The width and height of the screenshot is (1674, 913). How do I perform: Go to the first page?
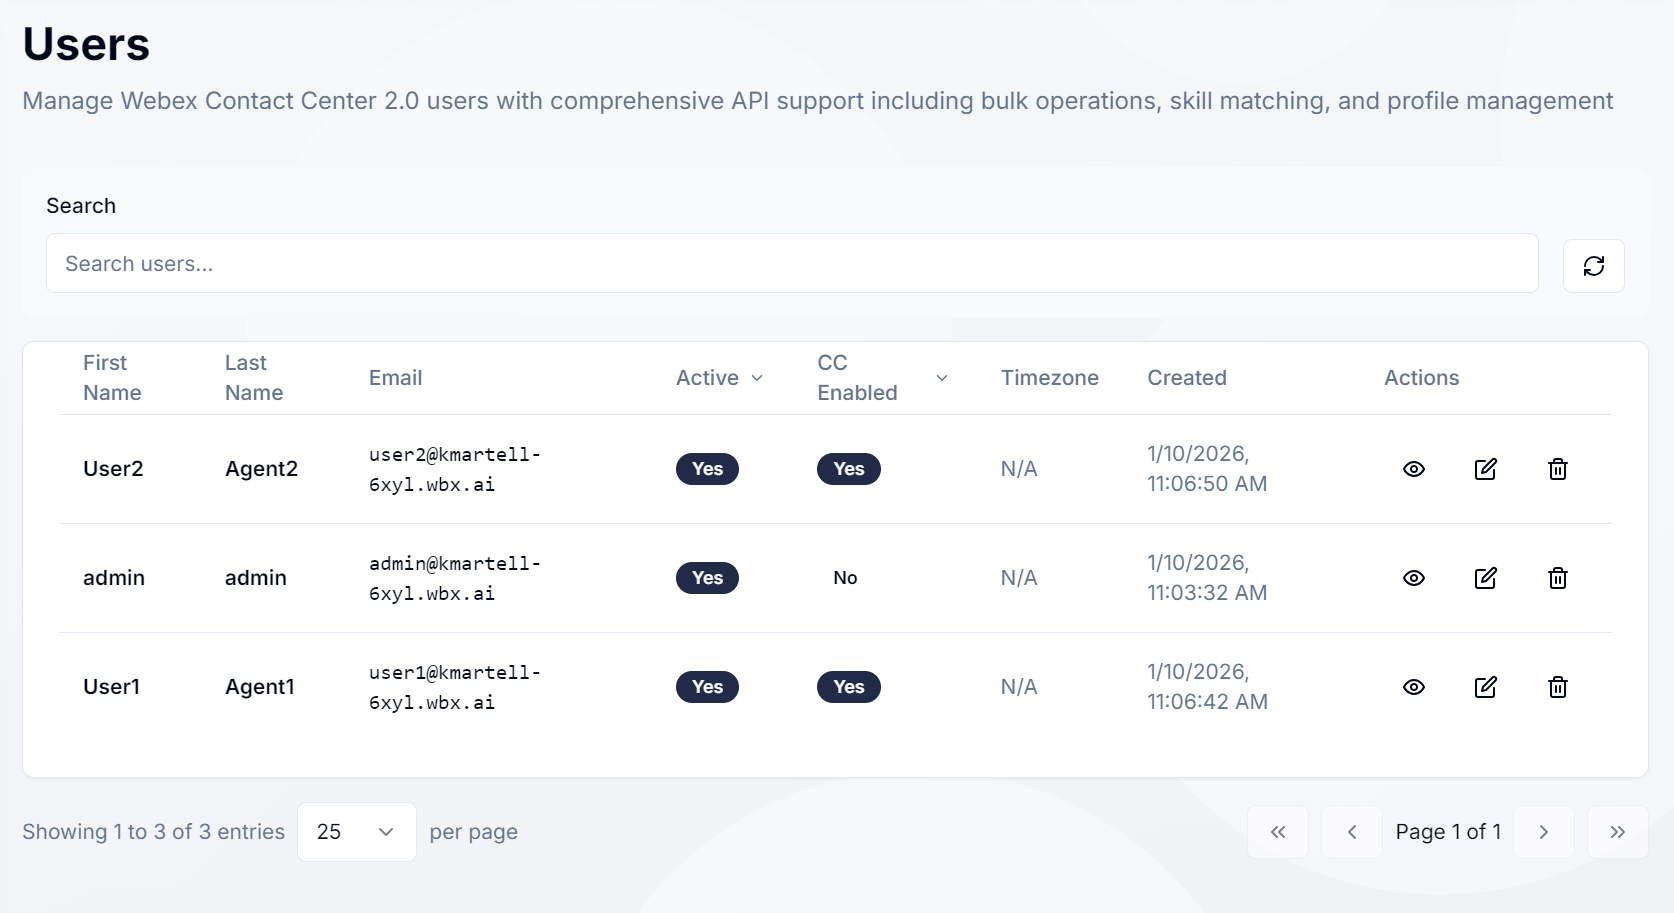[x=1277, y=832]
